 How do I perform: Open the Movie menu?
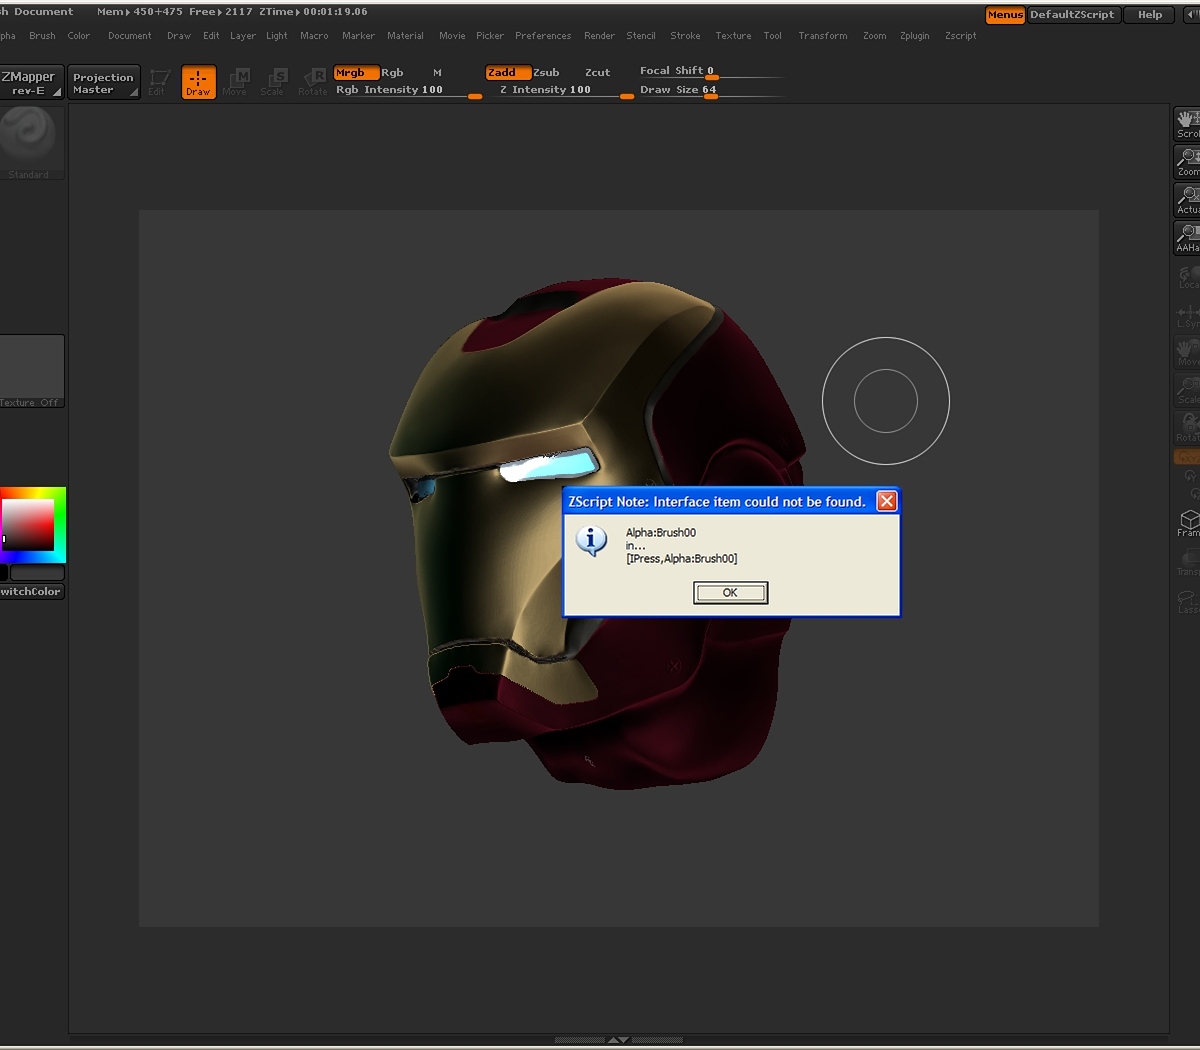[452, 35]
